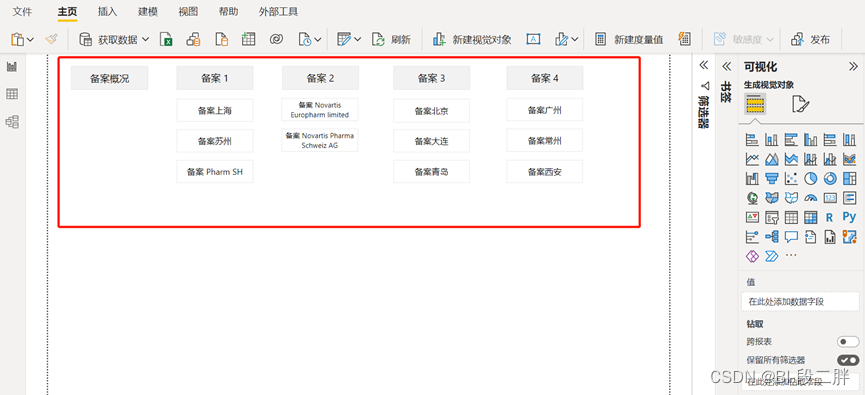Viewport: 865px width, 395px height.
Task: Insert a text box from the toolbar
Action: [533, 39]
